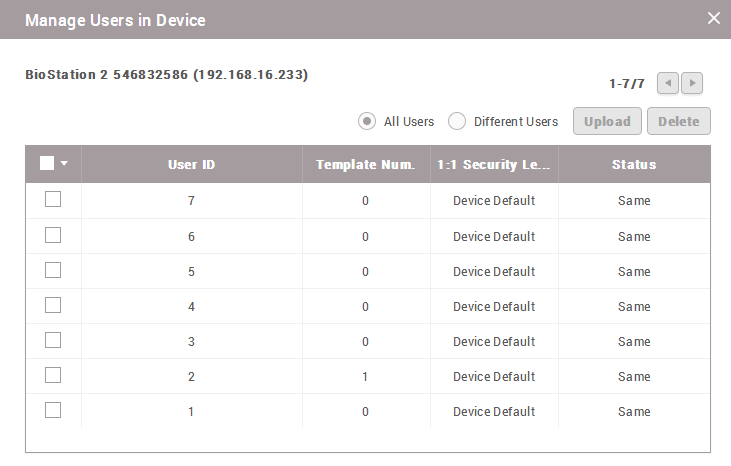Open the dropdown arrow beside header checkbox

pyautogui.click(x=64, y=164)
